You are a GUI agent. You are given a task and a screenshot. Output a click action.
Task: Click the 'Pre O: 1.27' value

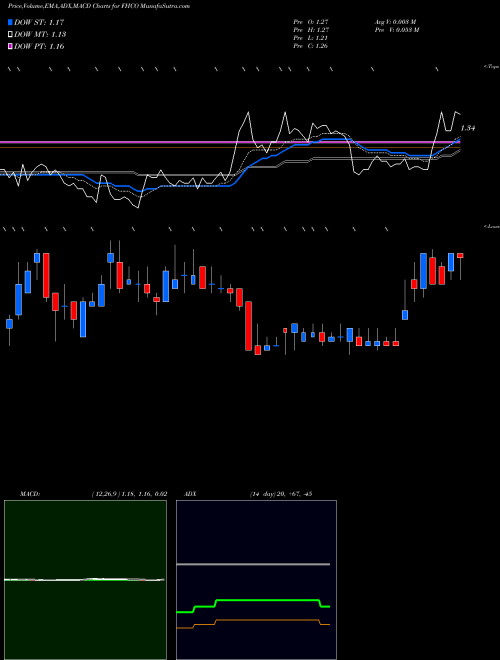point(311,22)
